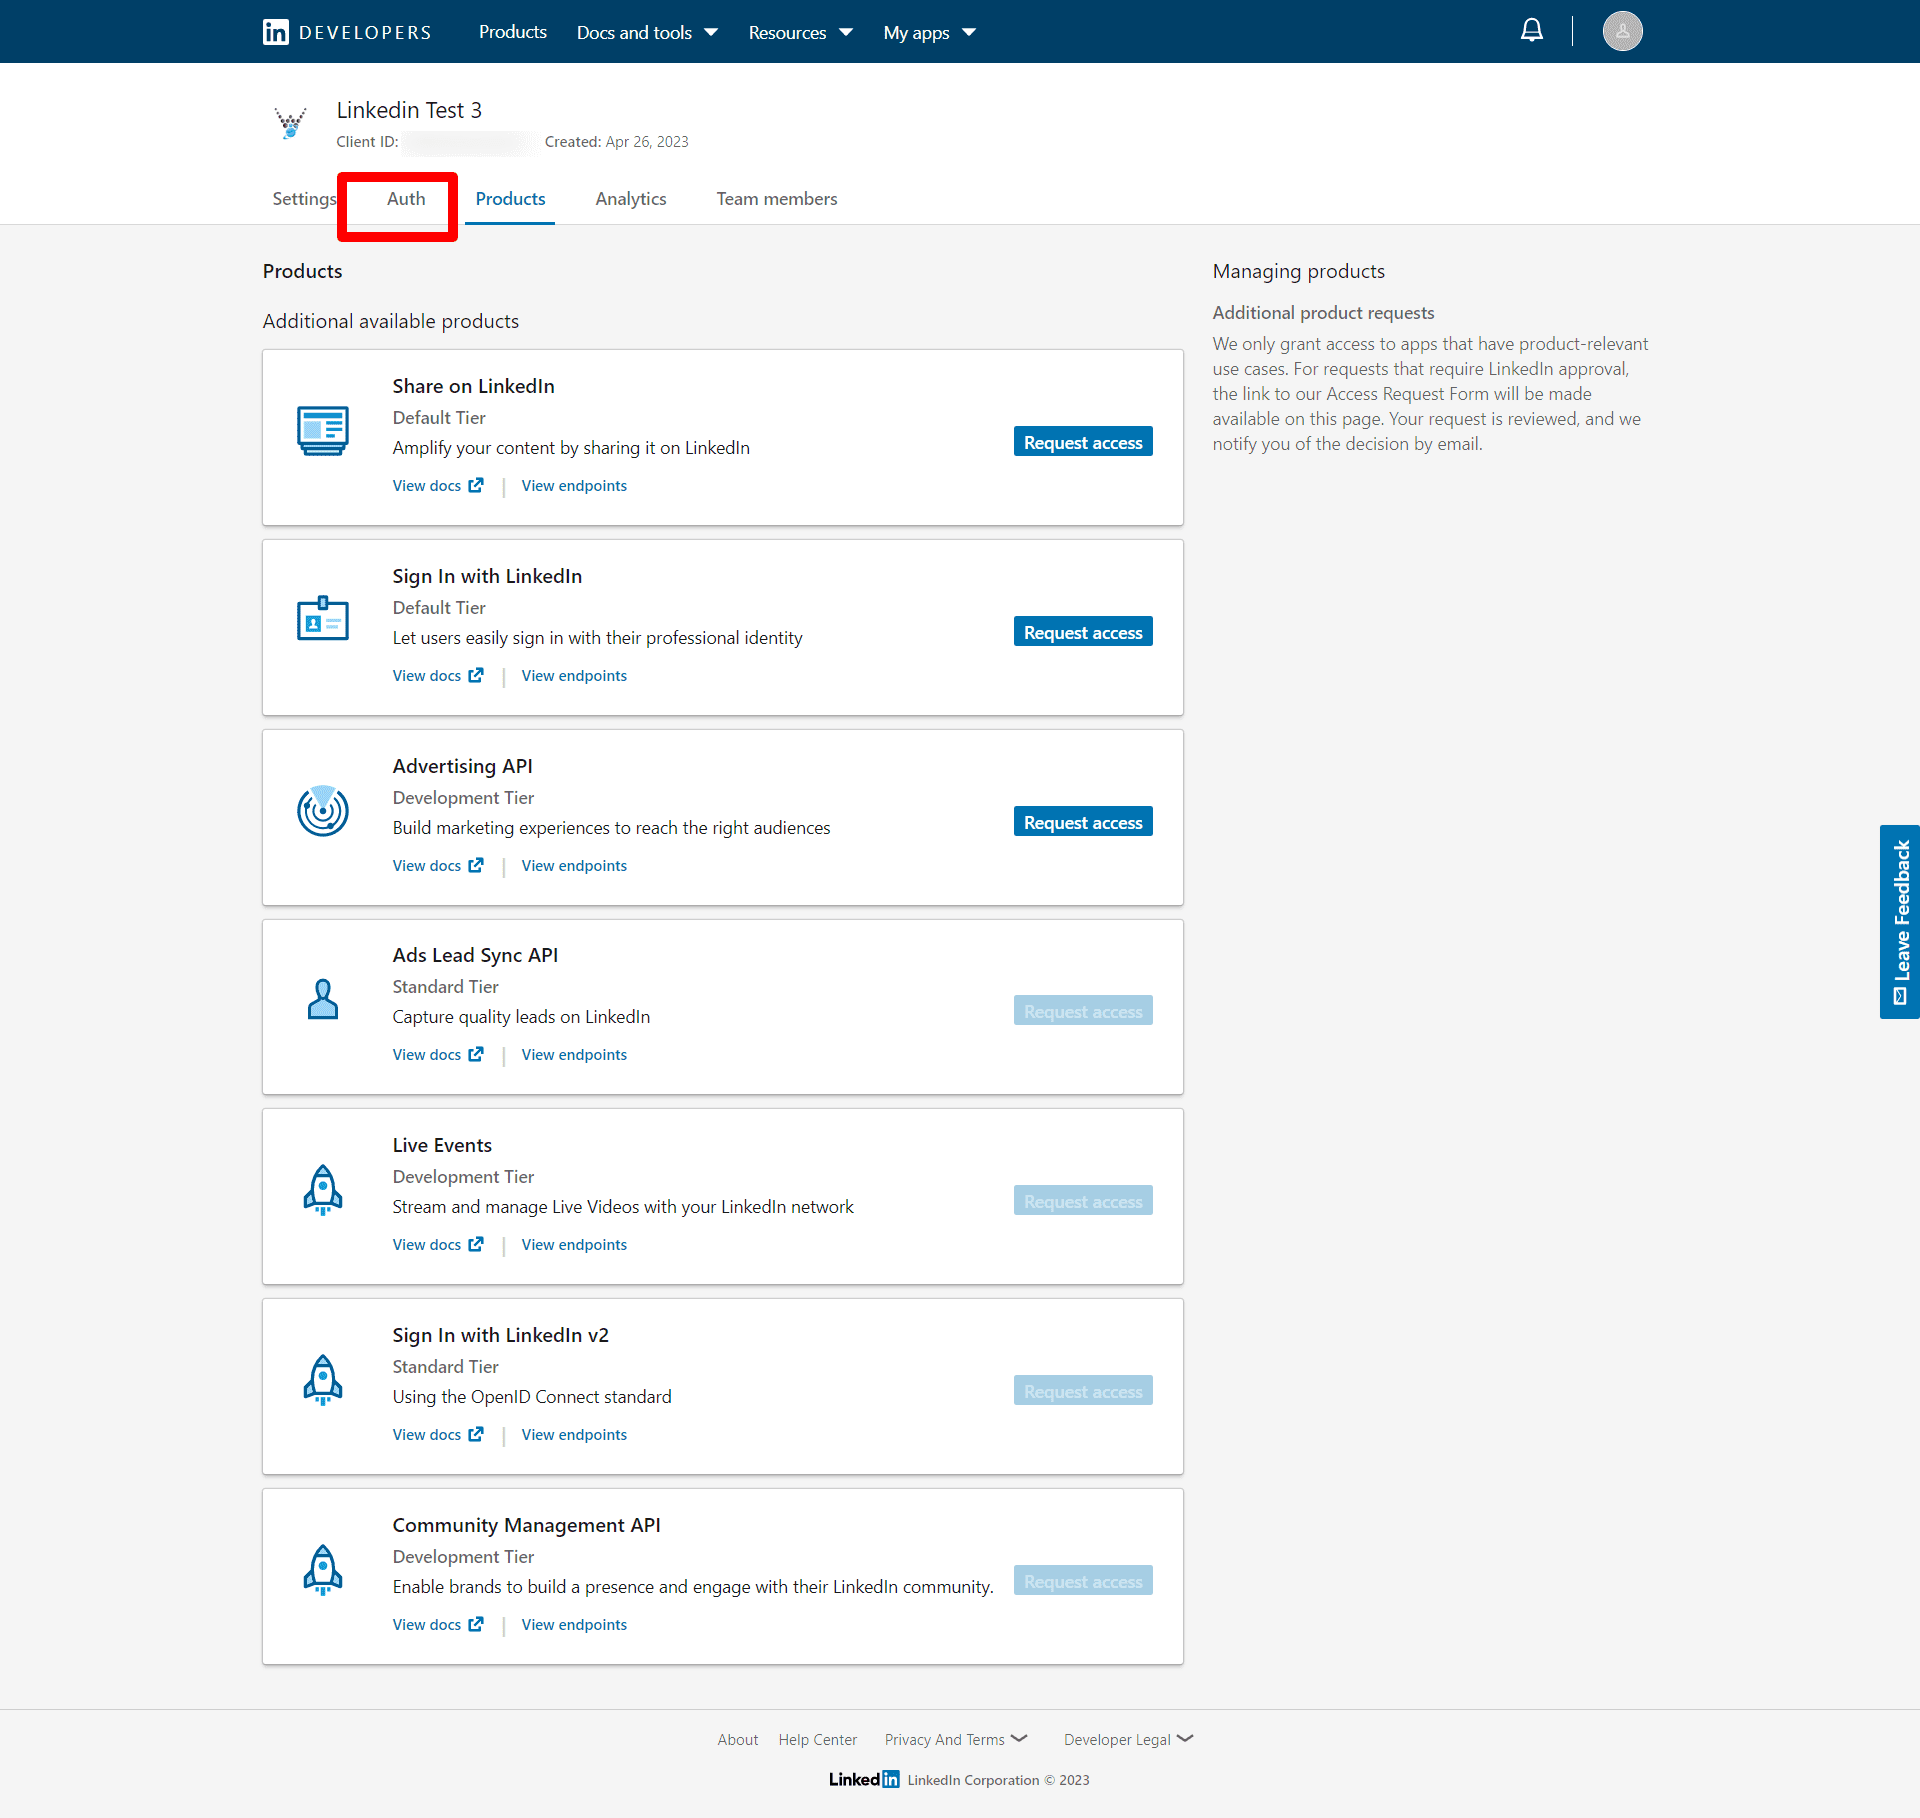Open View docs for Ads Lead Sync API
The image size is (1920, 1818).
[x=438, y=1054]
